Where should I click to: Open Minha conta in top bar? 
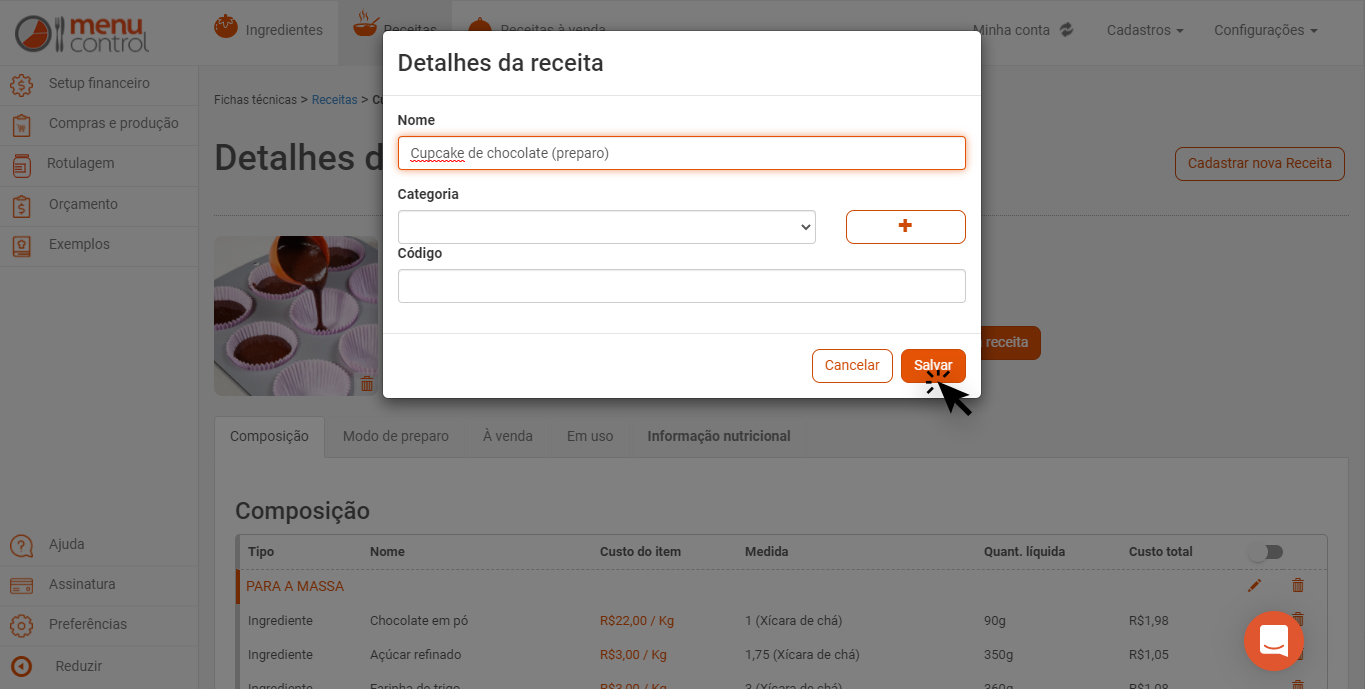pyautogui.click(x=1023, y=30)
